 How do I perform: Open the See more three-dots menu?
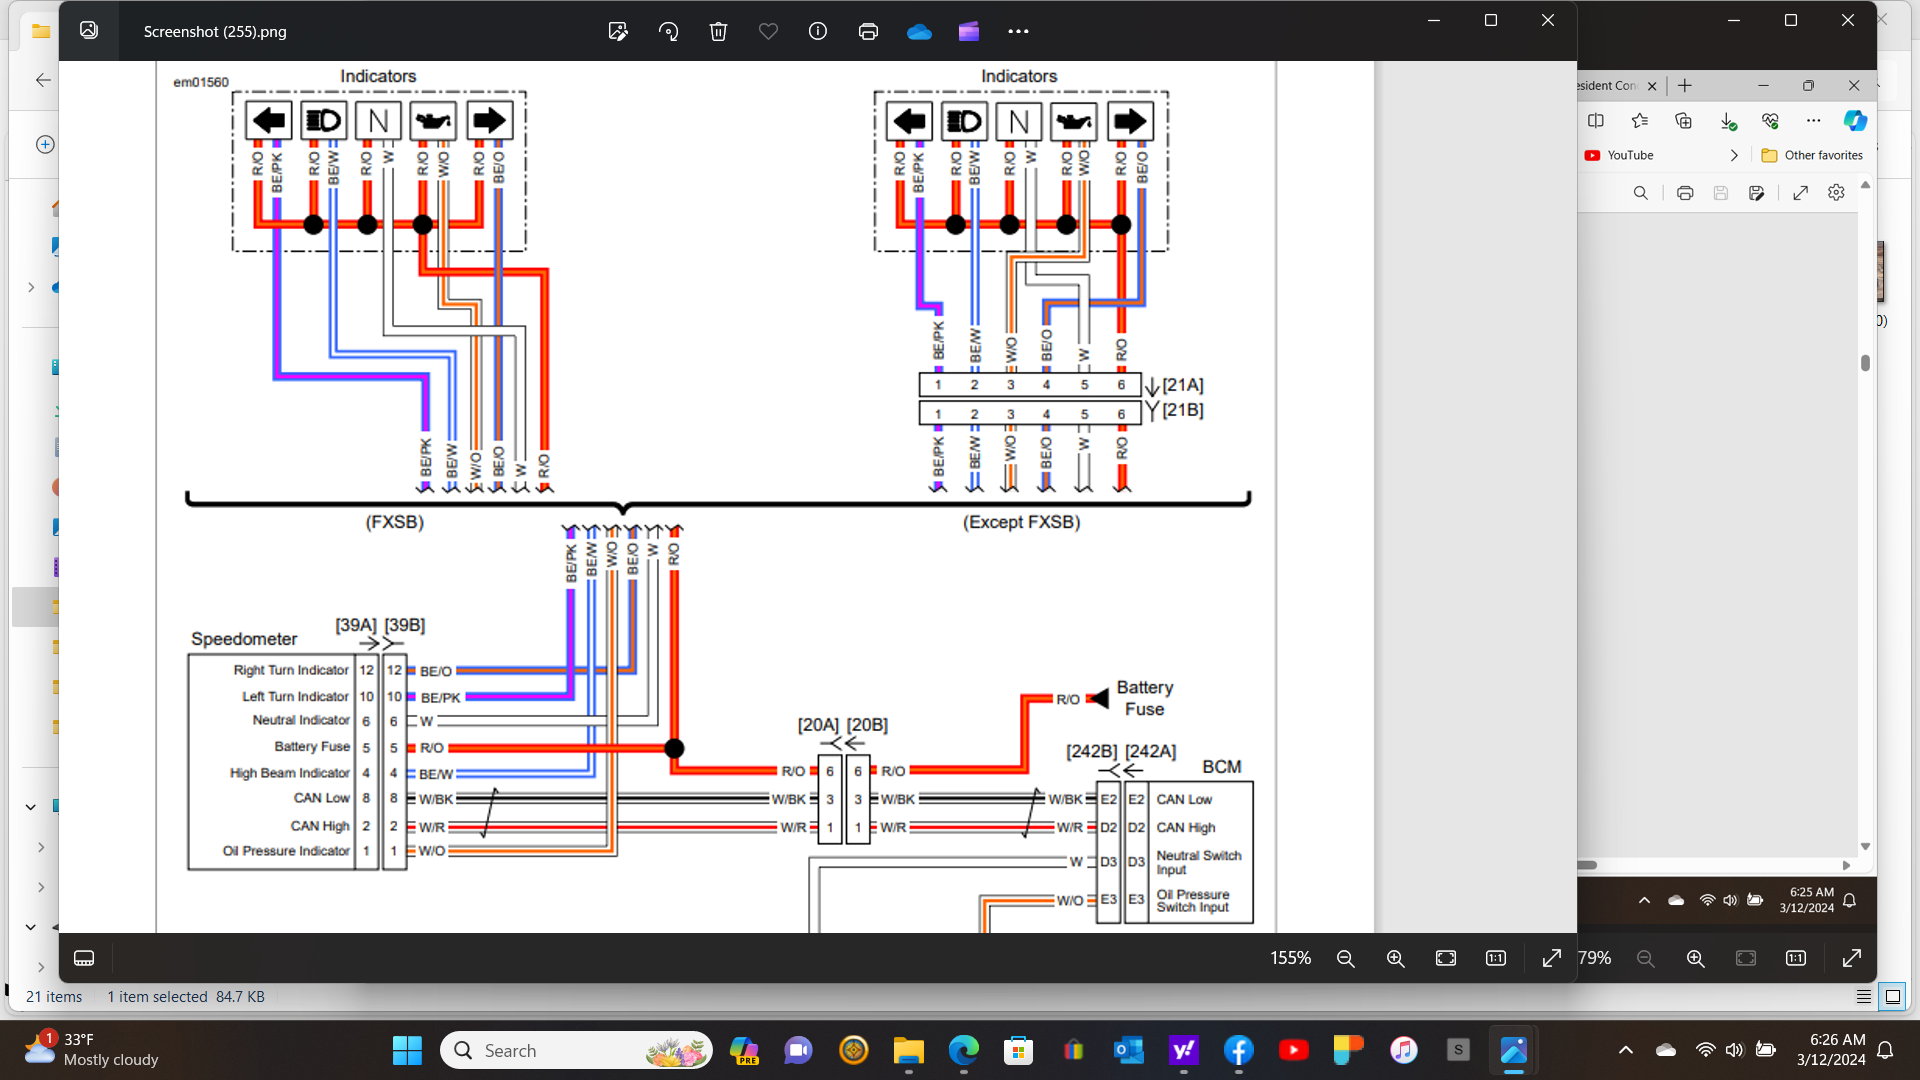(1018, 31)
